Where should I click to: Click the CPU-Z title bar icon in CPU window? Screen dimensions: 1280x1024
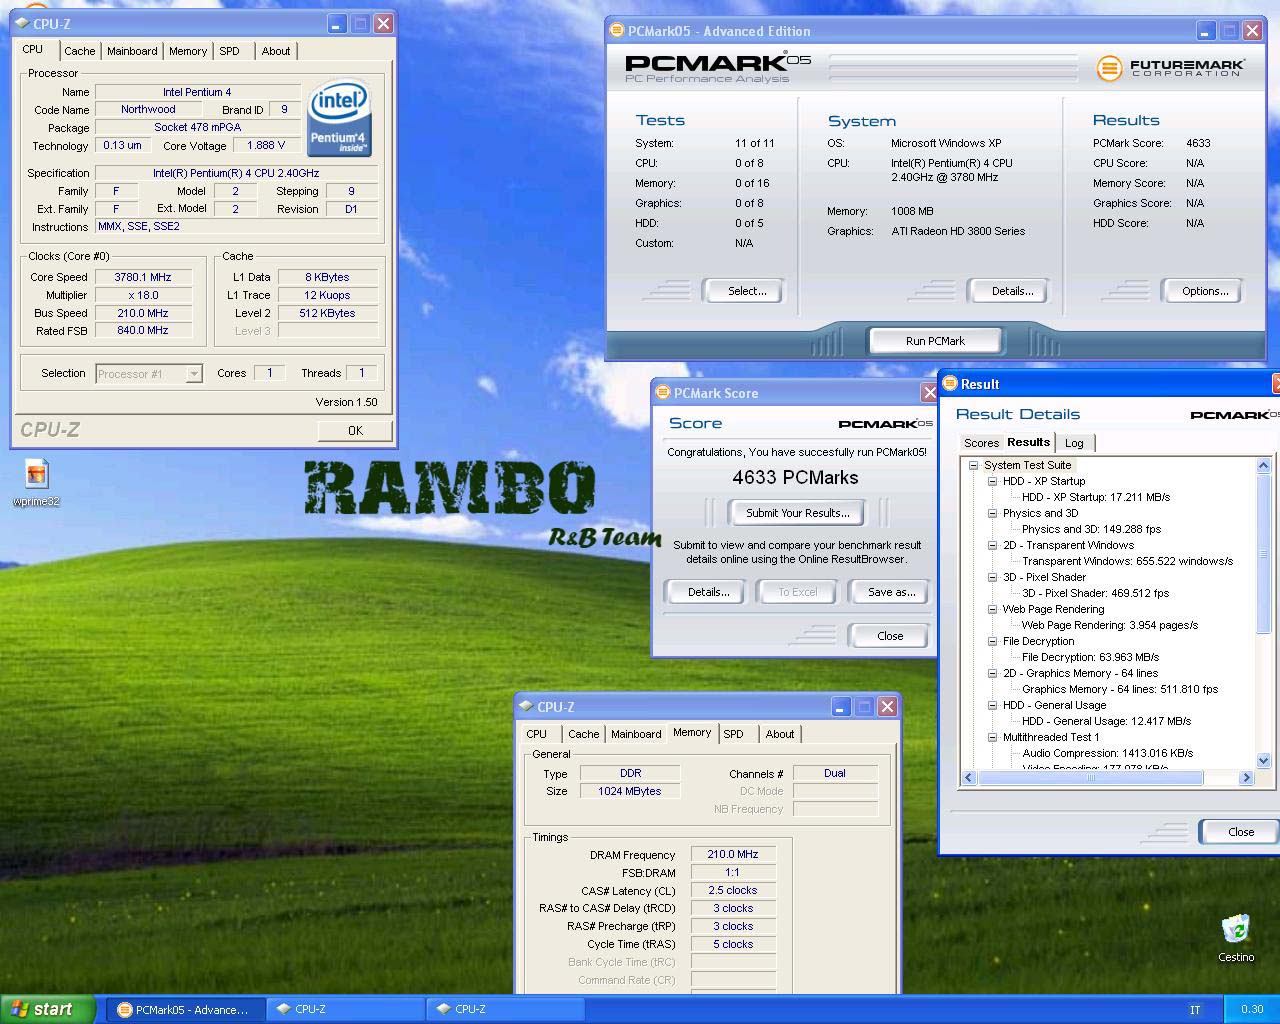click(22, 23)
